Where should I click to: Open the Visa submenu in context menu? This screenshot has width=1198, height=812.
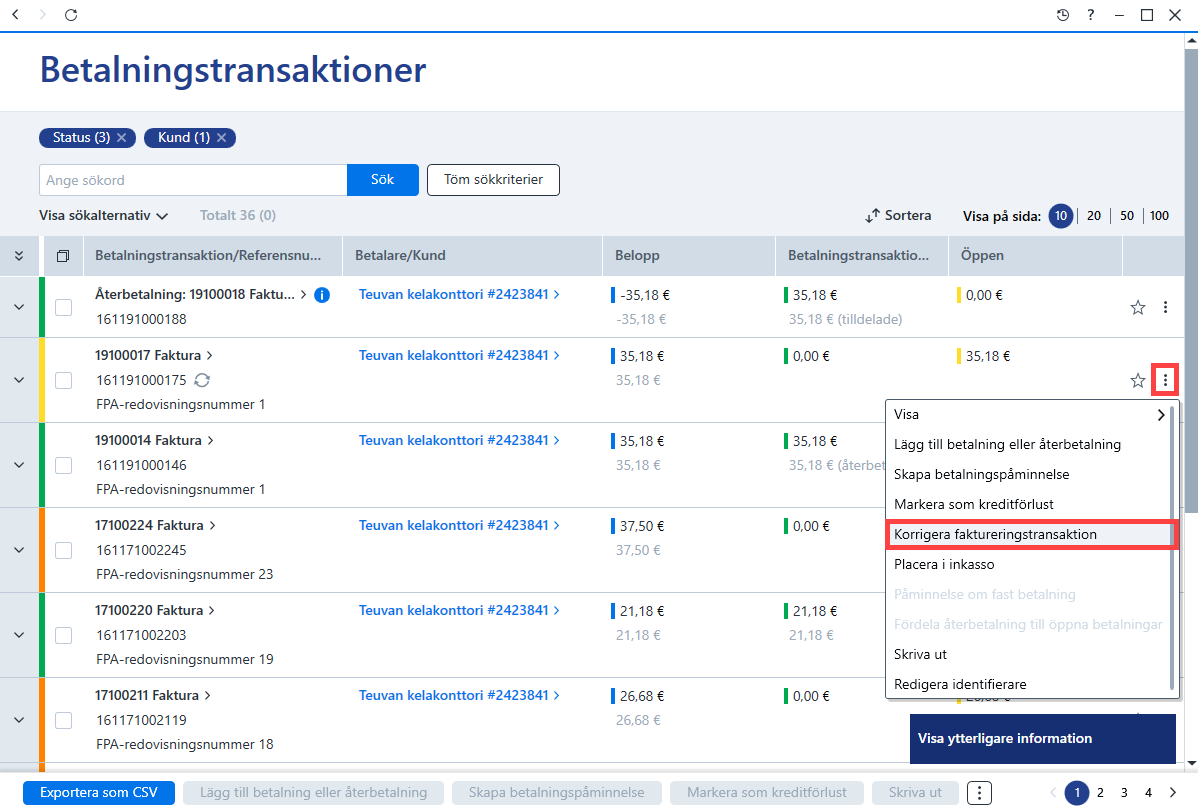1028,415
